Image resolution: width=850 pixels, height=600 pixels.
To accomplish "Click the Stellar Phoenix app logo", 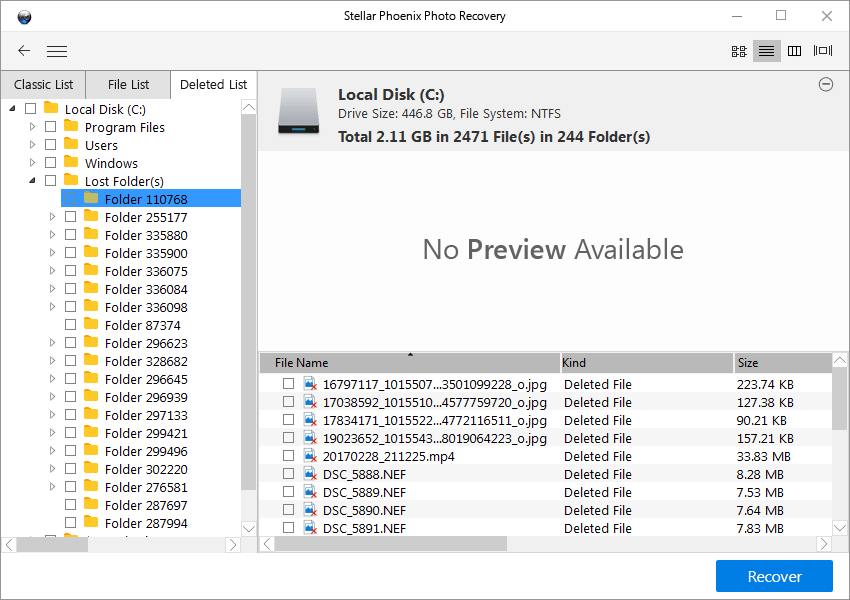I will pyautogui.click(x=24, y=17).
